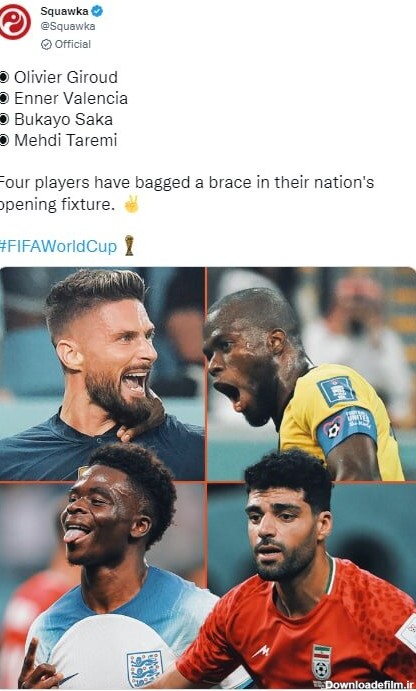
Task: Open the yellow-jersey player photo
Action: (x=312, y=374)
